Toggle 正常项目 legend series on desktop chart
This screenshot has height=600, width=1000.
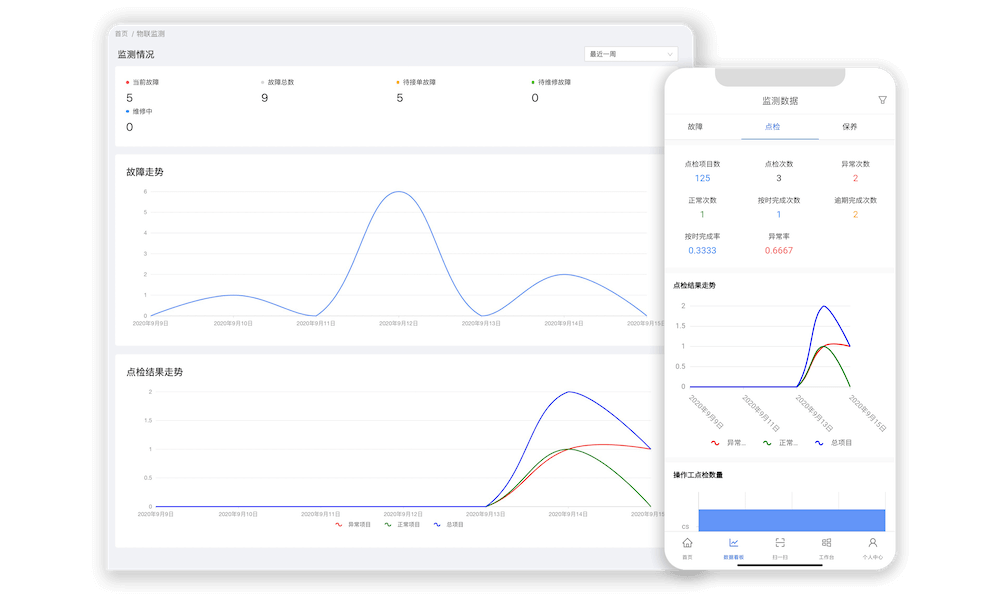pyautogui.click(x=401, y=524)
